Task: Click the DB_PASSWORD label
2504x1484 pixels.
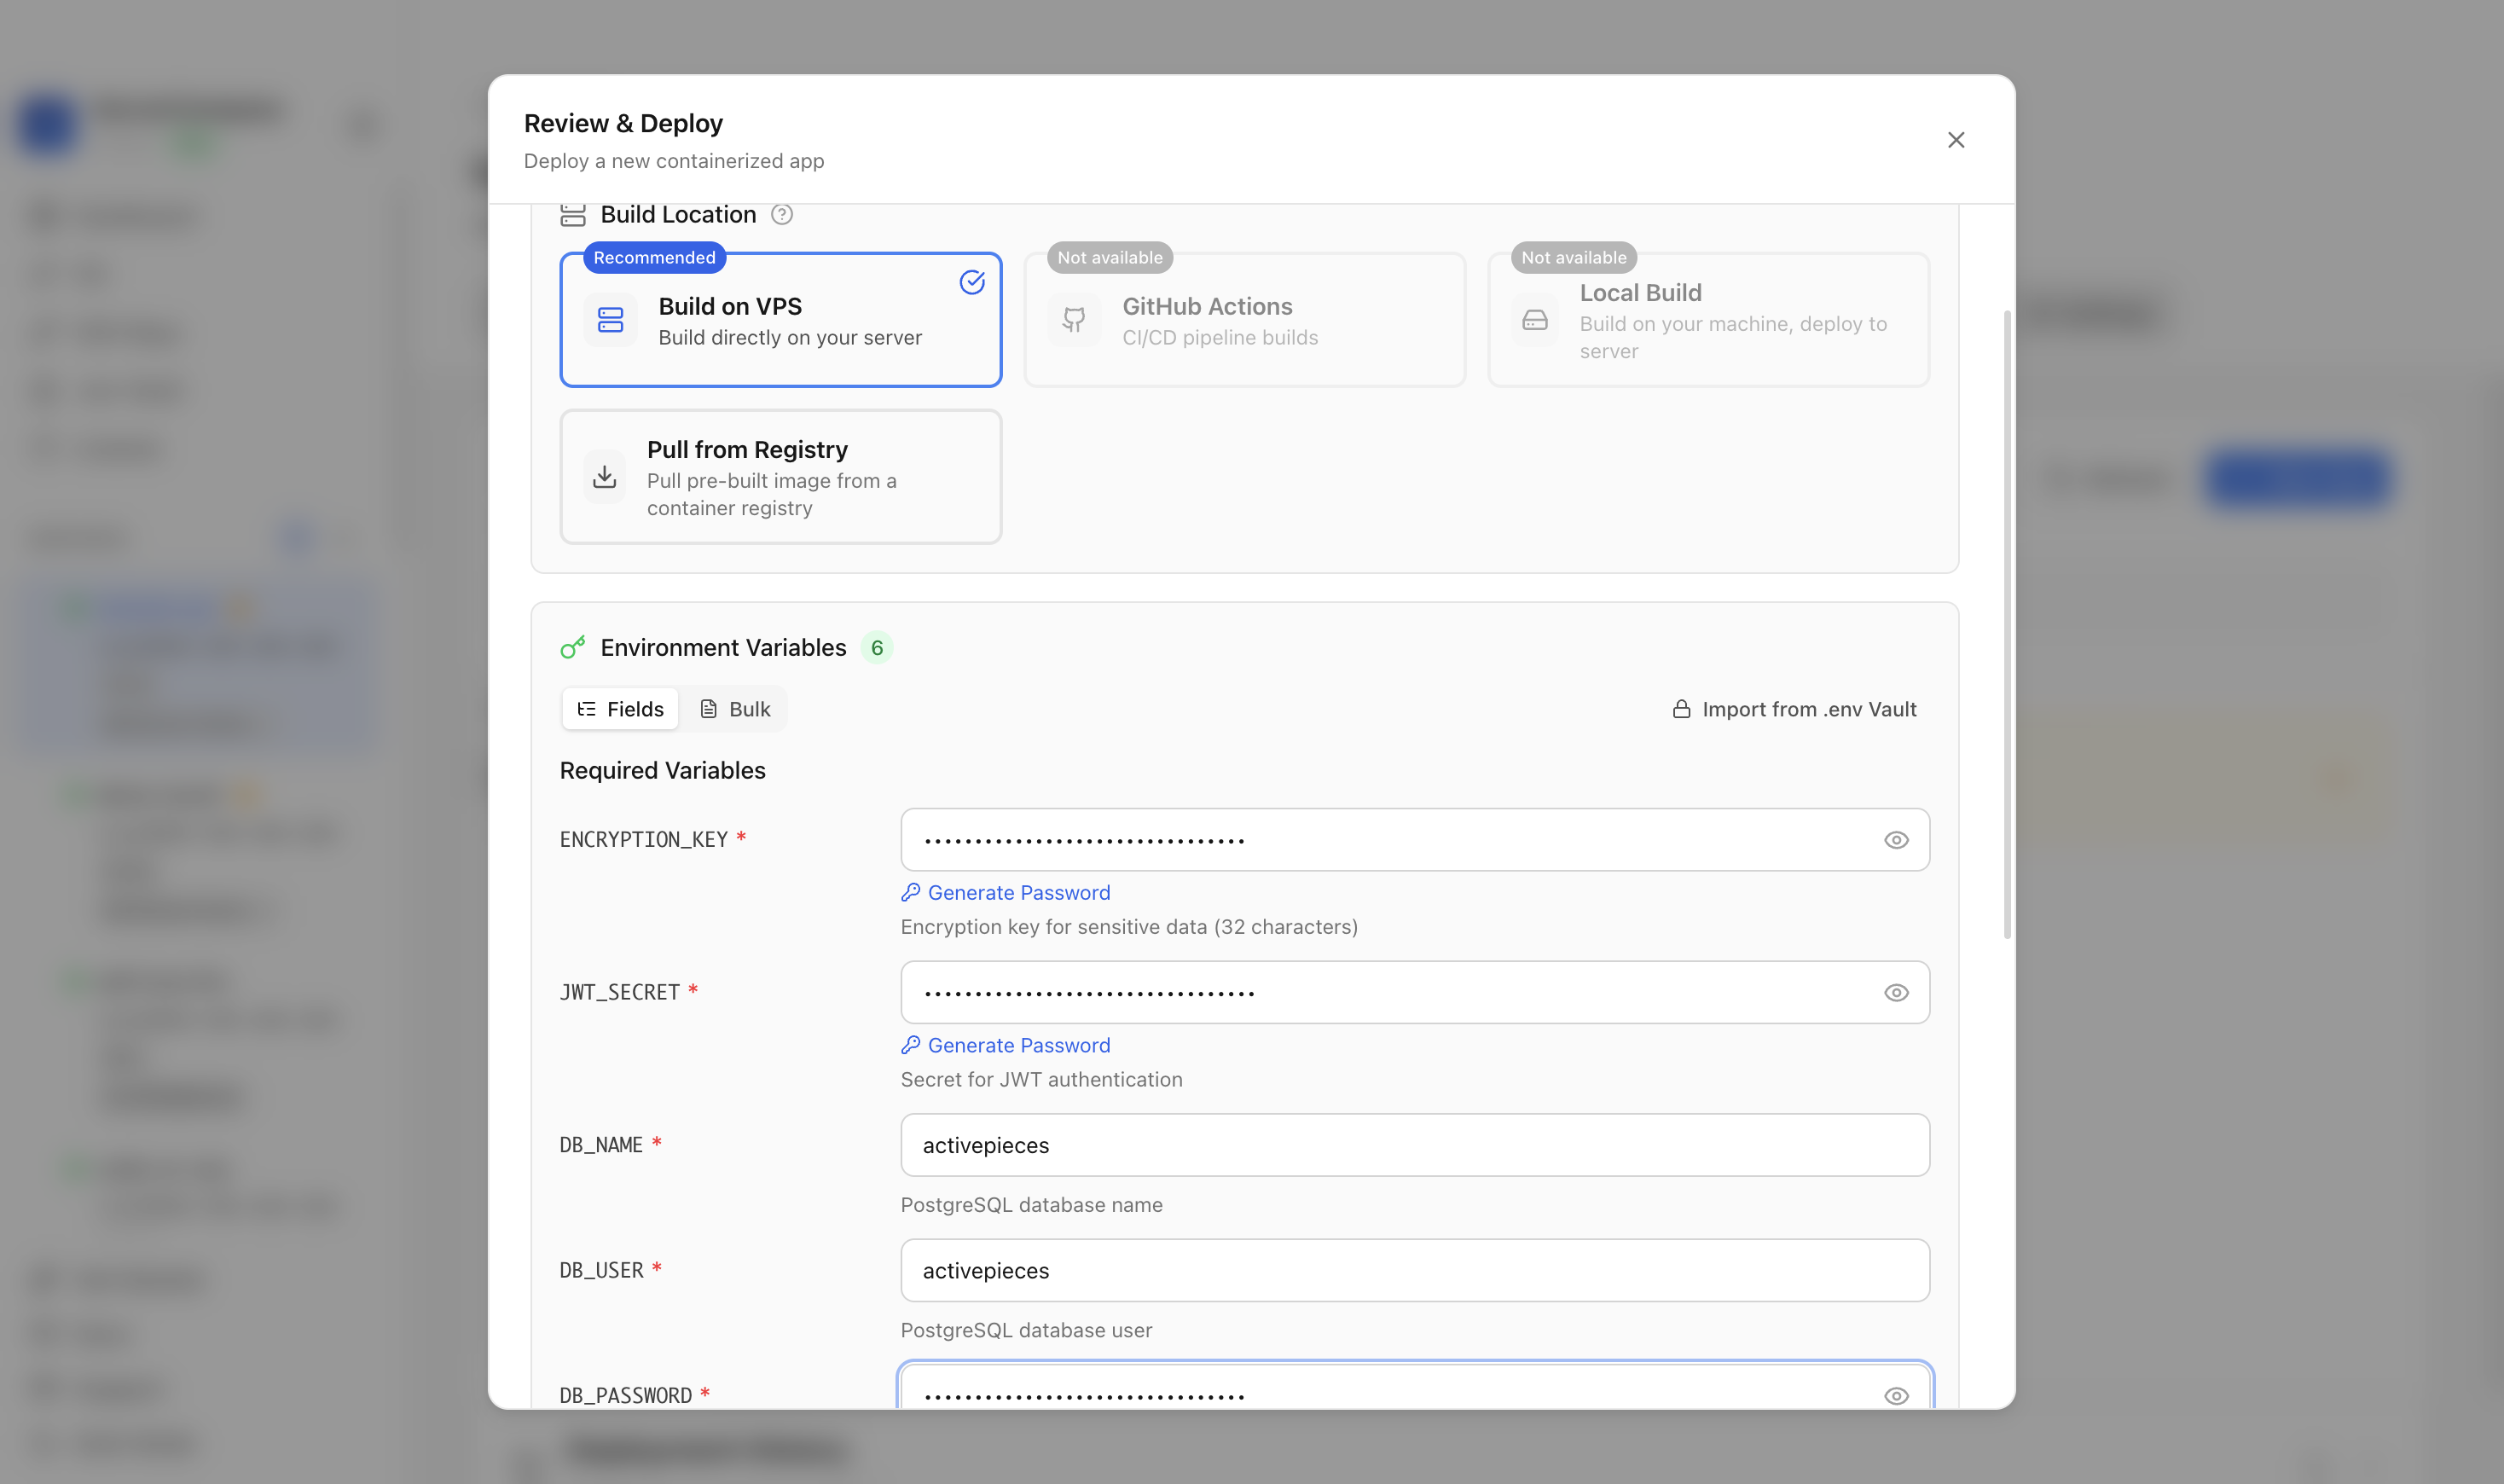Action: point(625,1396)
